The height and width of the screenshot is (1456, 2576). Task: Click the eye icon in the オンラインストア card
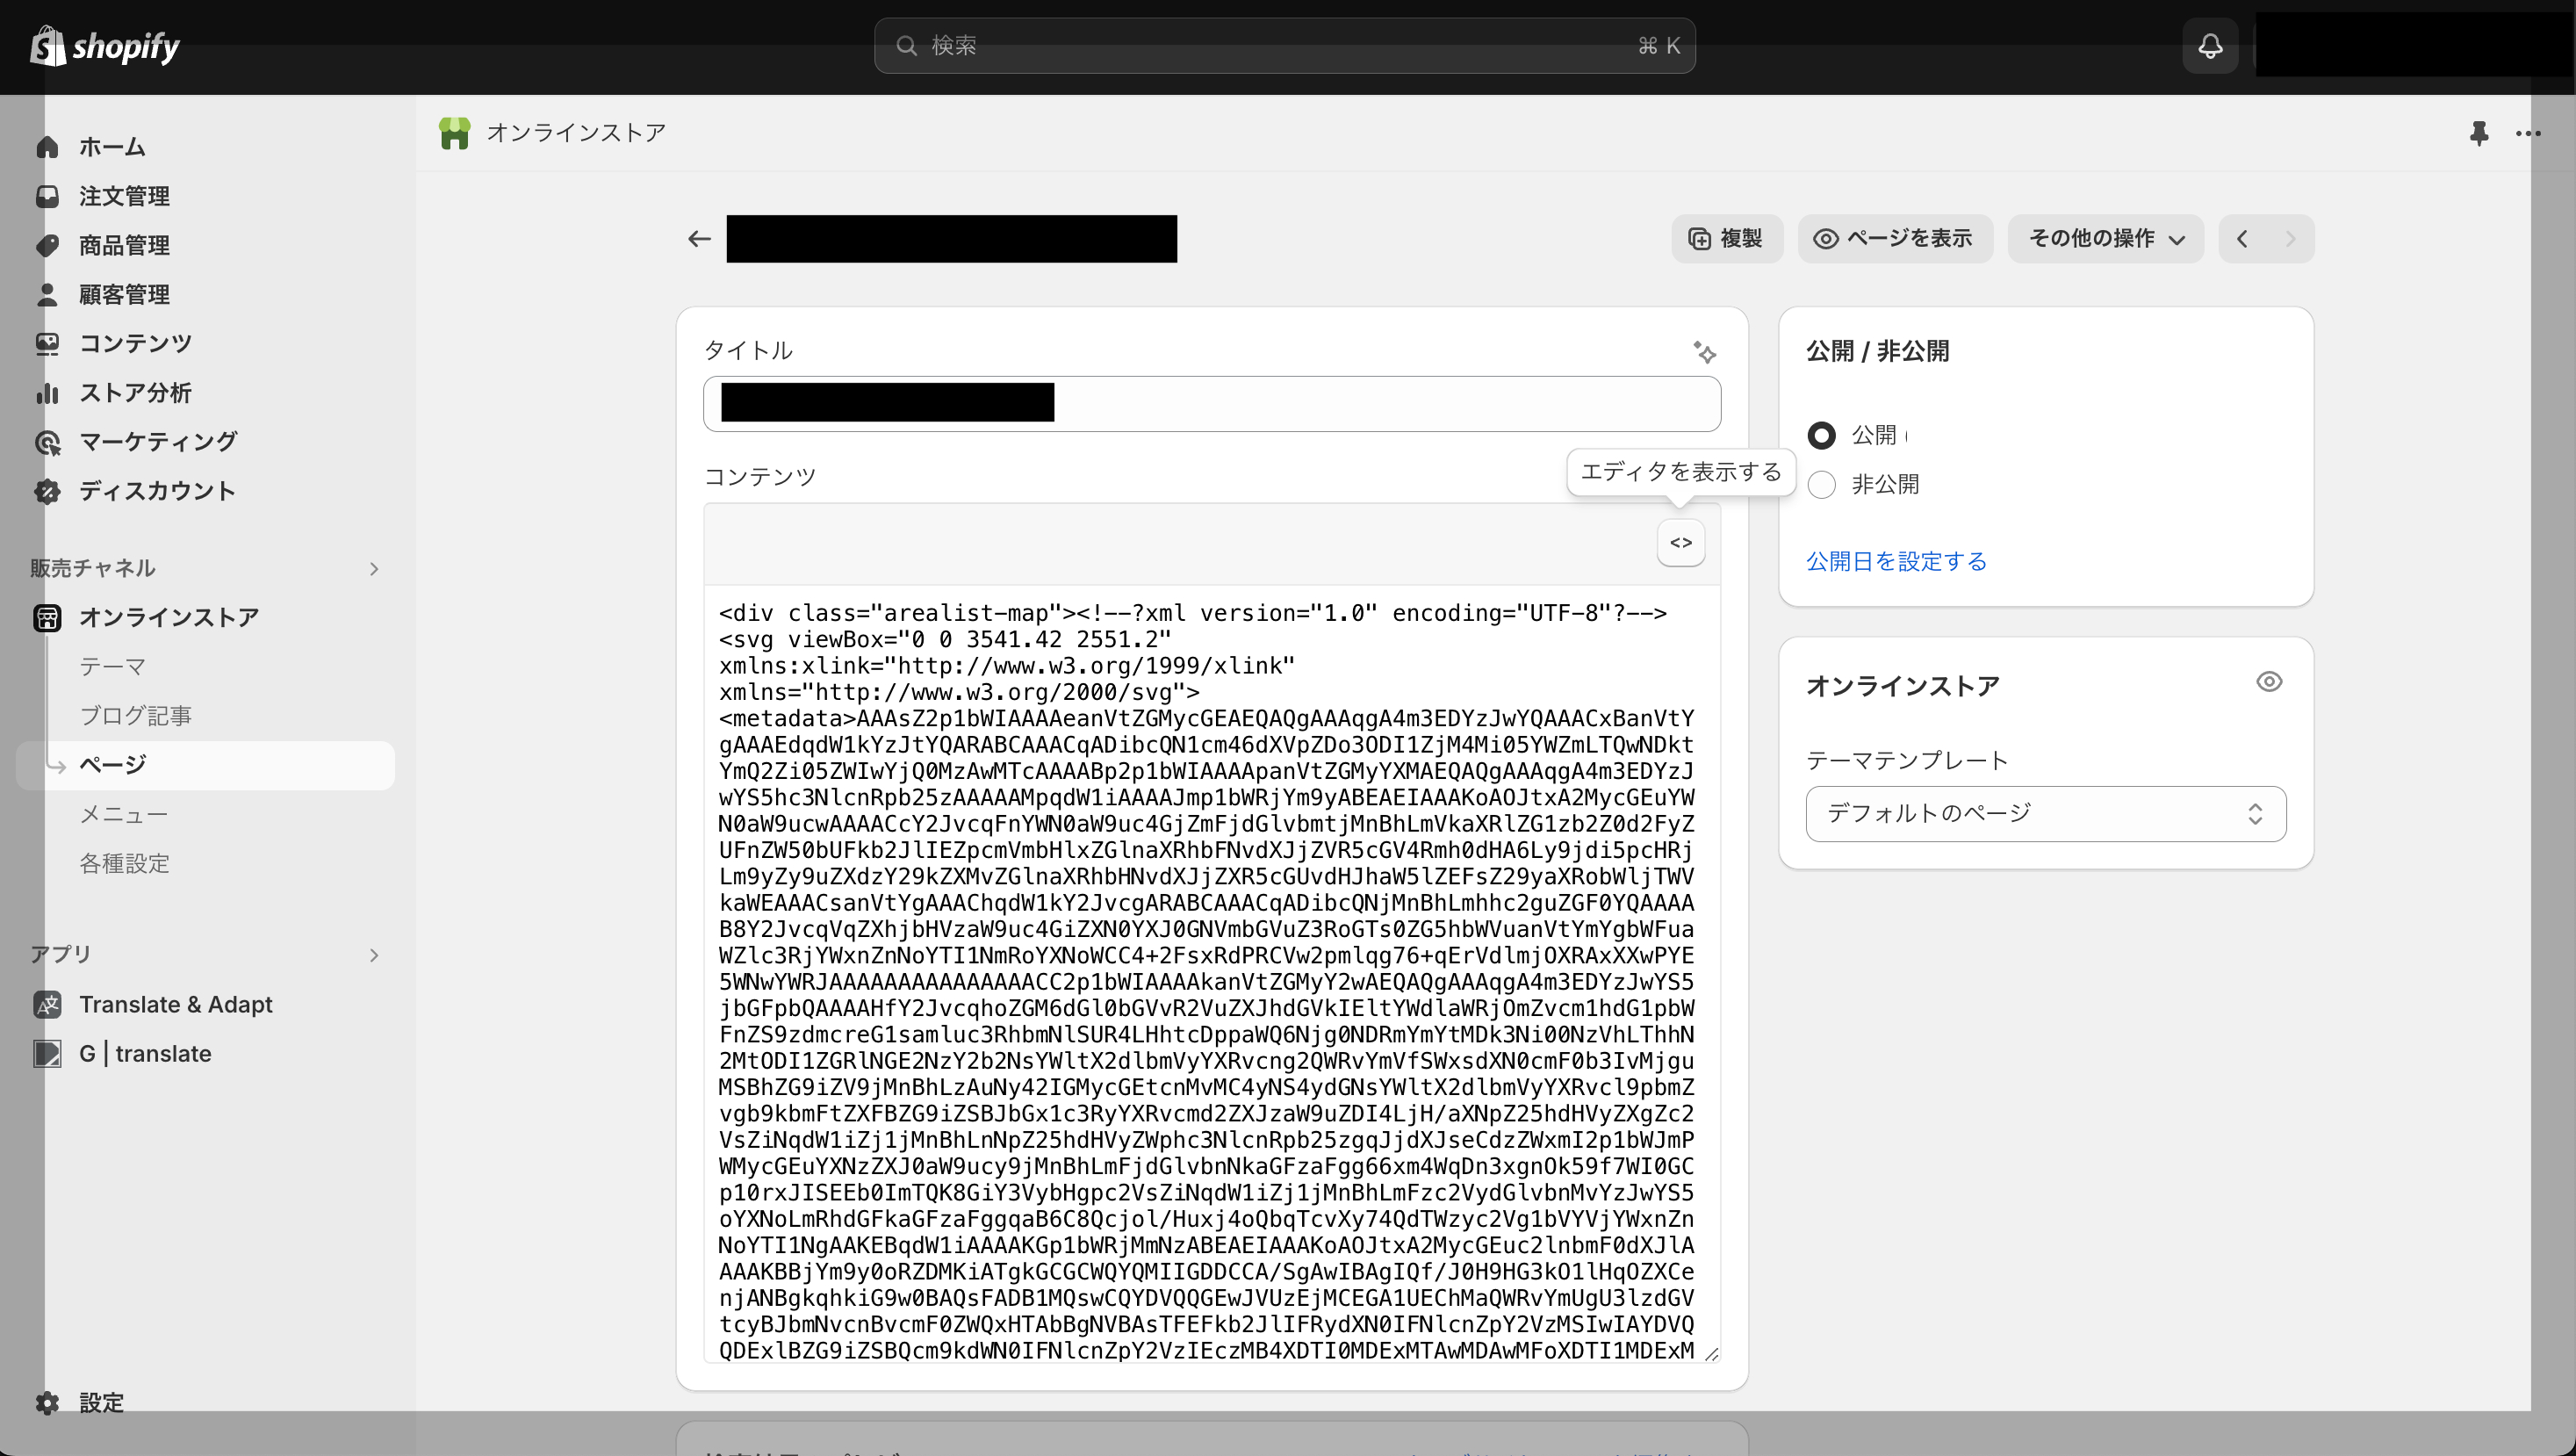pyautogui.click(x=2269, y=682)
